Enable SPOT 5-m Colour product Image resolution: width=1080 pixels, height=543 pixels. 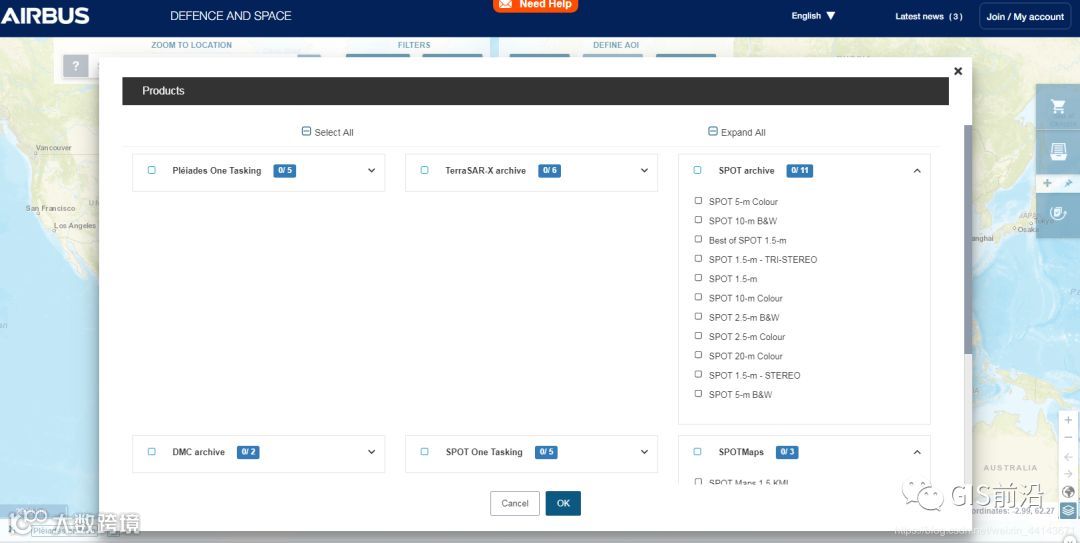pyautogui.click(x=698, y=201)
